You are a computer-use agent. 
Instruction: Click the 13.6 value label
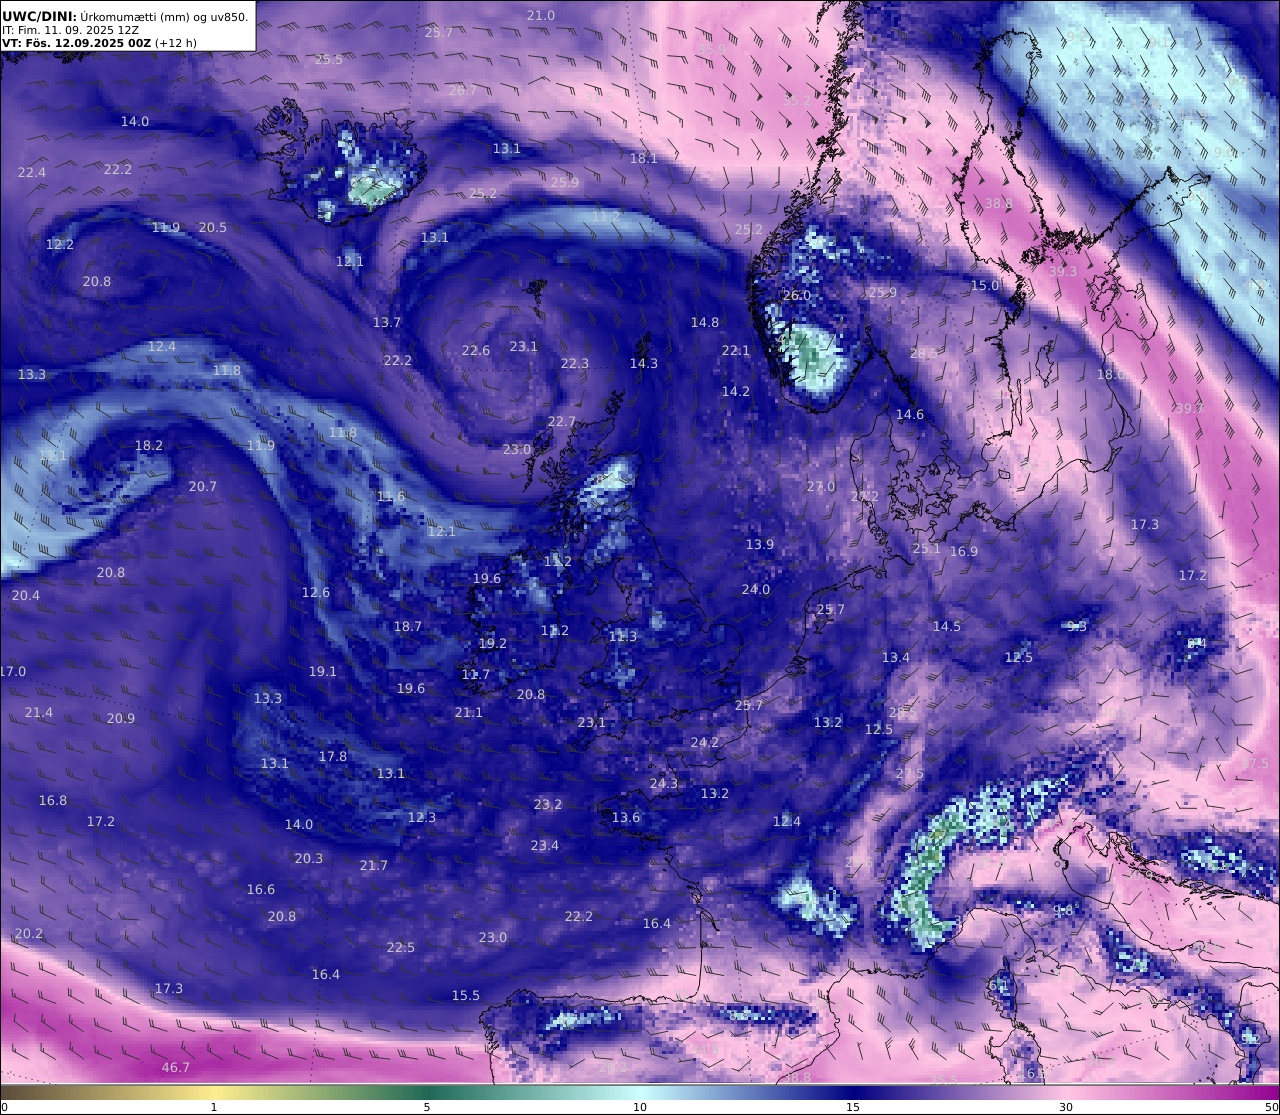point(626,817)
